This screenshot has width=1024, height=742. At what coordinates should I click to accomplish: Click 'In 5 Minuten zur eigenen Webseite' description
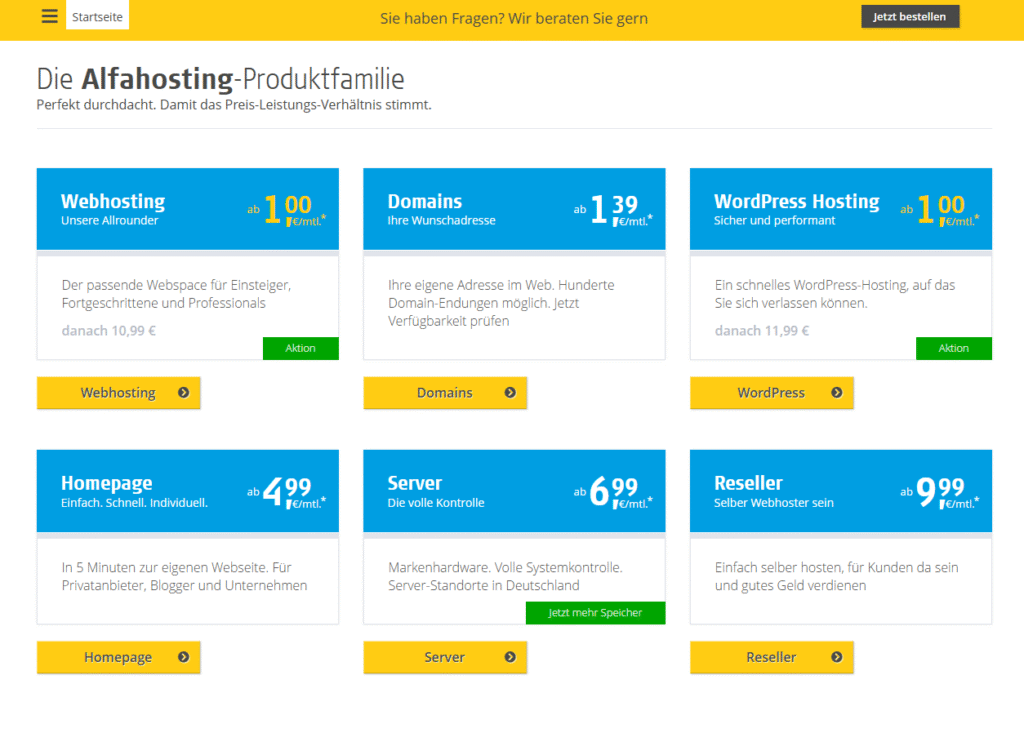pyautogui.click(x=184, y=576)
